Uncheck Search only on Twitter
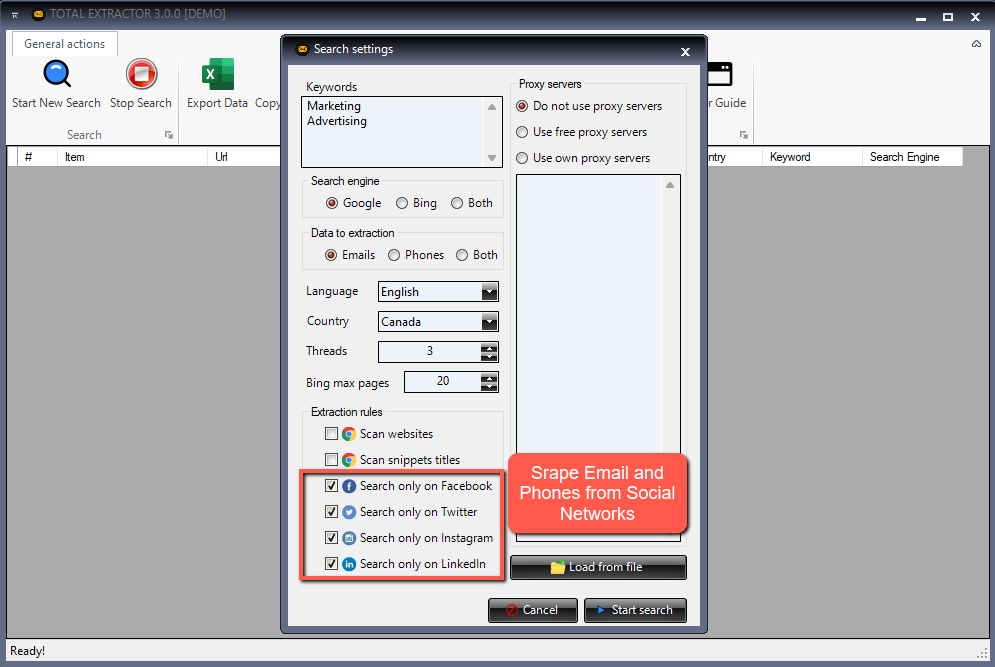Viewport: 995px width, 667px height. (331, 512)
